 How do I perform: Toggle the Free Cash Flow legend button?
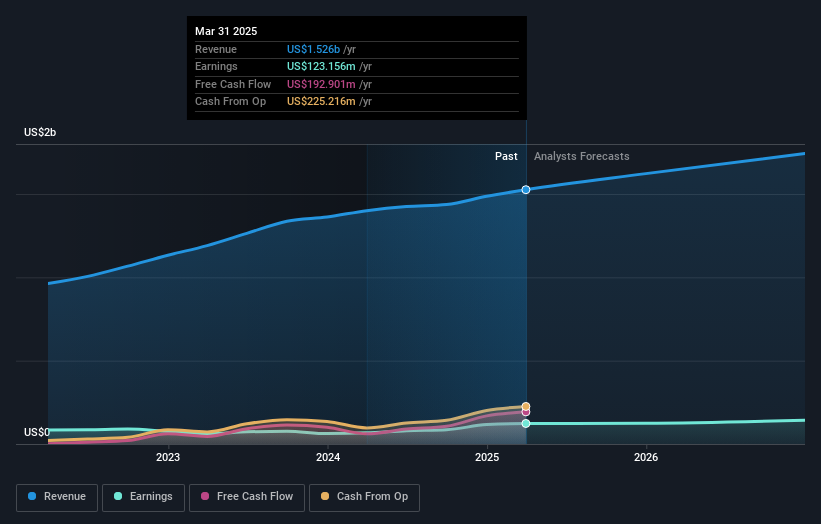247,497
